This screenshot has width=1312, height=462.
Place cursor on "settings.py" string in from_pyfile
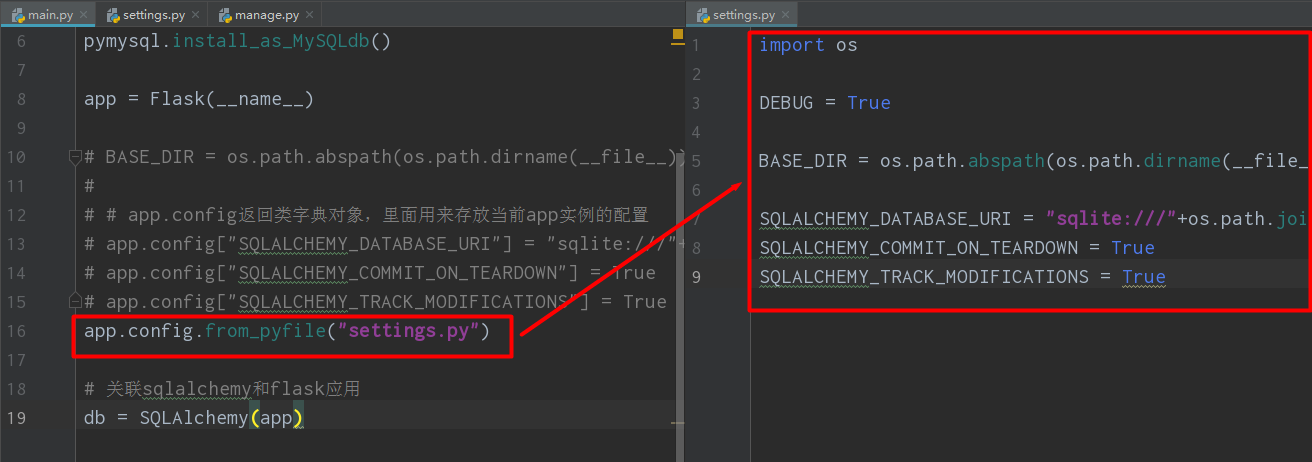click(408, 331)
